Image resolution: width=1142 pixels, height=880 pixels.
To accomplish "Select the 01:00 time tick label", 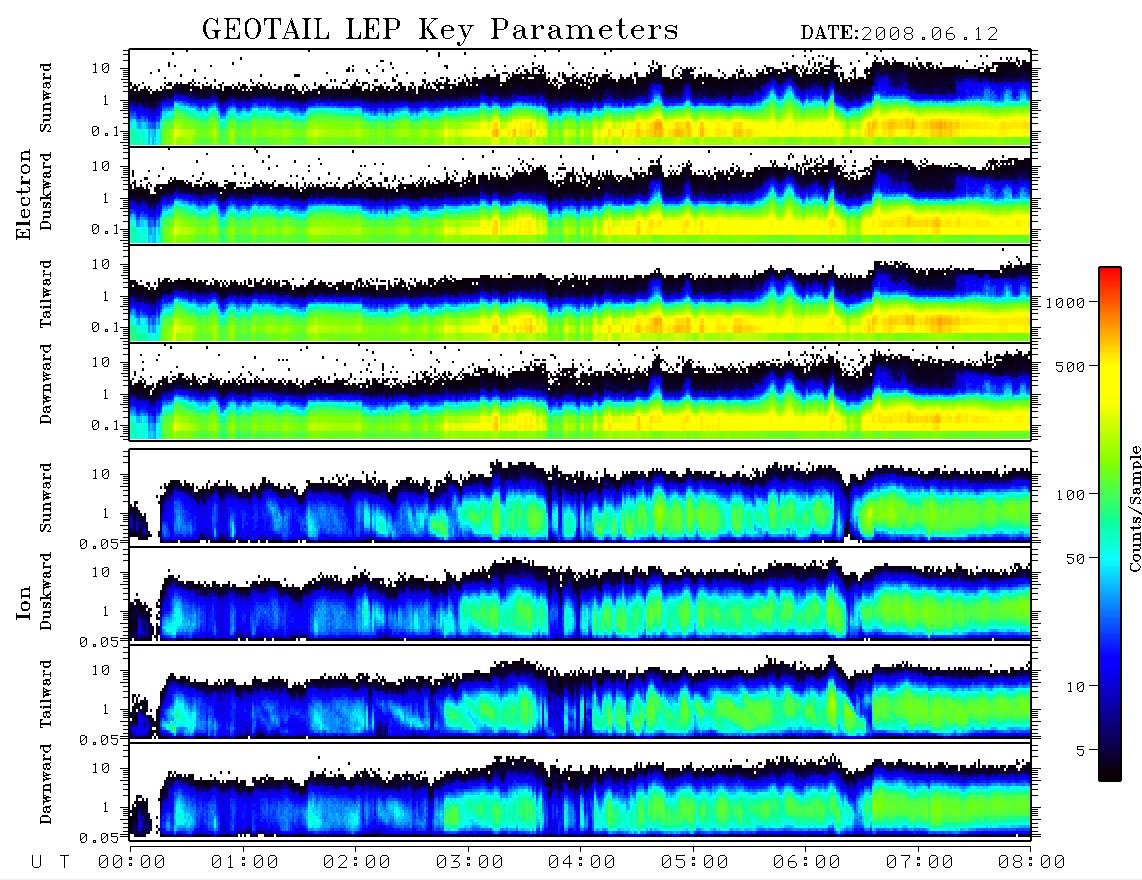I will click(245, 862).
